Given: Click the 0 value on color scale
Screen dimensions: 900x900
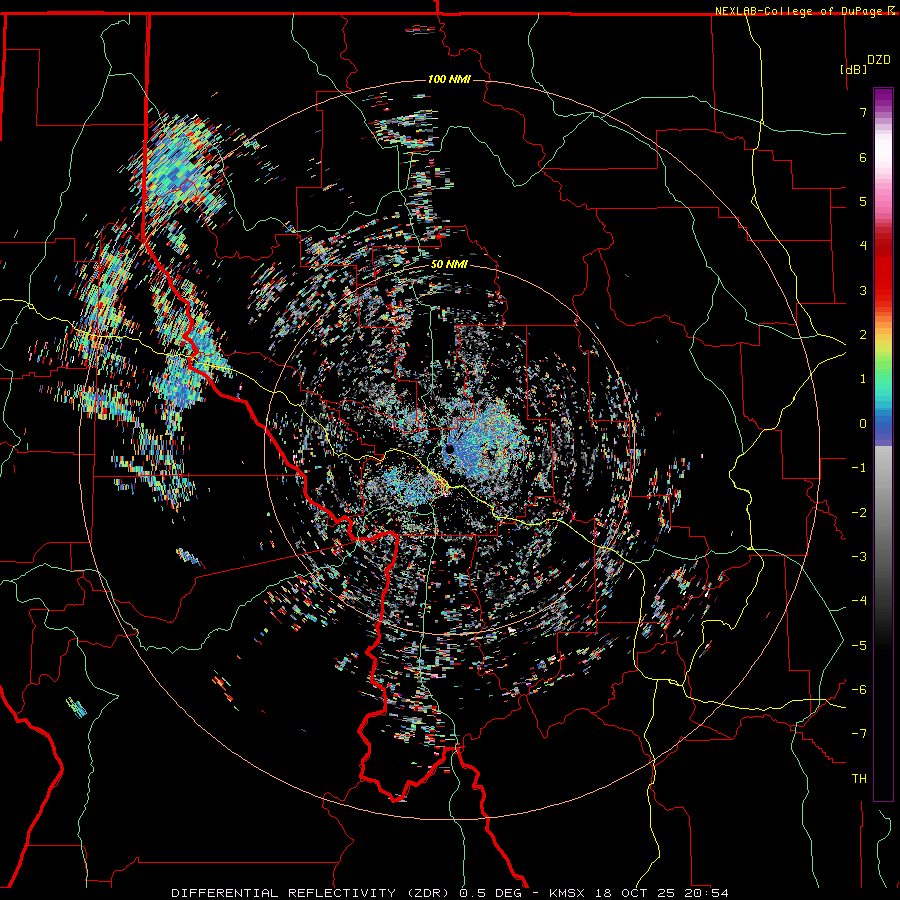Looking at the screenshot, I should tap(863, 424).
